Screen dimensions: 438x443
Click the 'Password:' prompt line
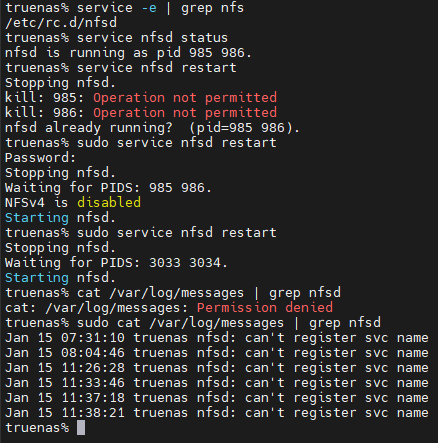(x=41, y=158)
